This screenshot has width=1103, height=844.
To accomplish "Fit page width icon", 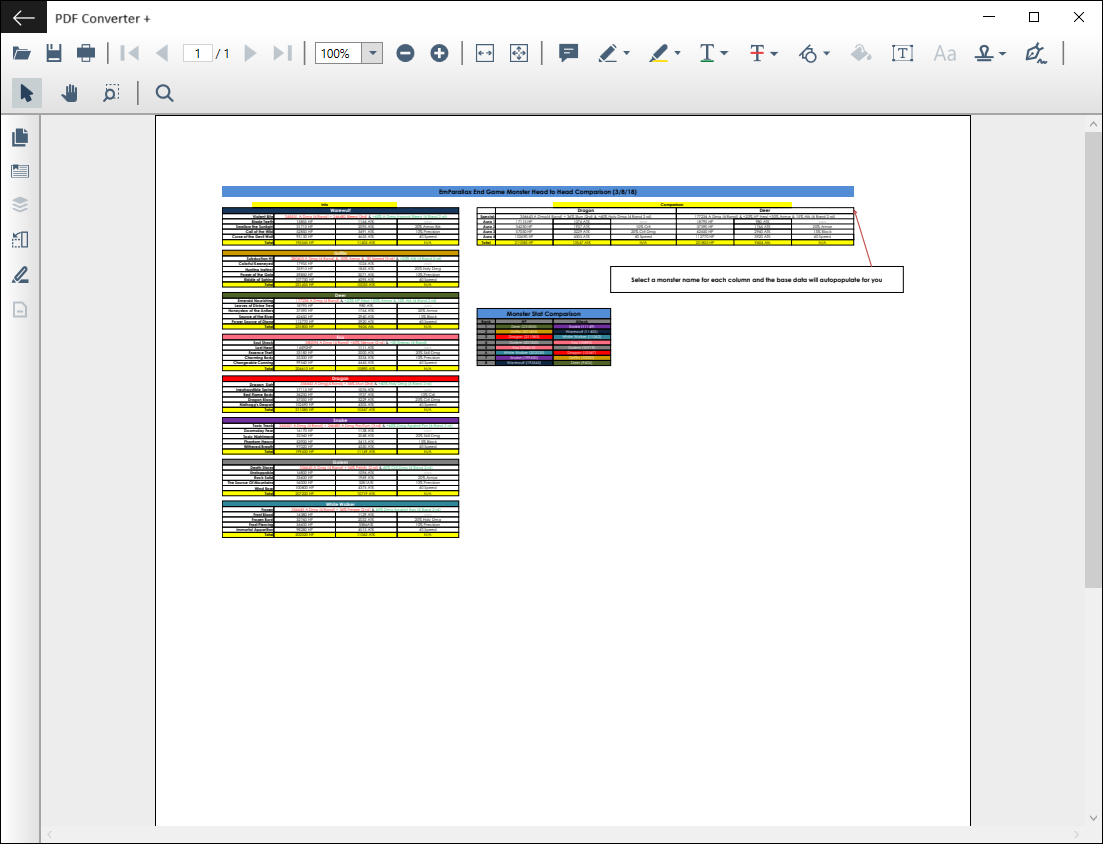I will tap(485, 53).
